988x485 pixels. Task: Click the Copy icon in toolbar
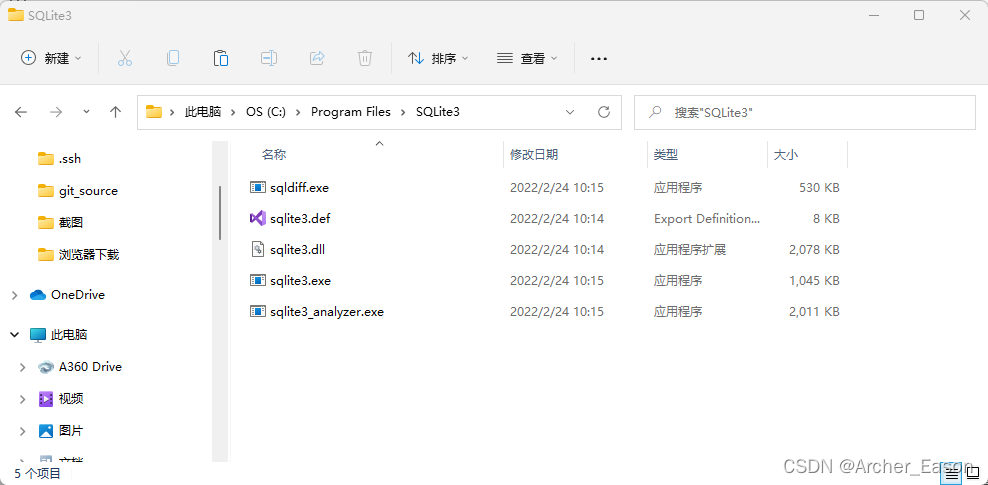[x=173, y=59]
